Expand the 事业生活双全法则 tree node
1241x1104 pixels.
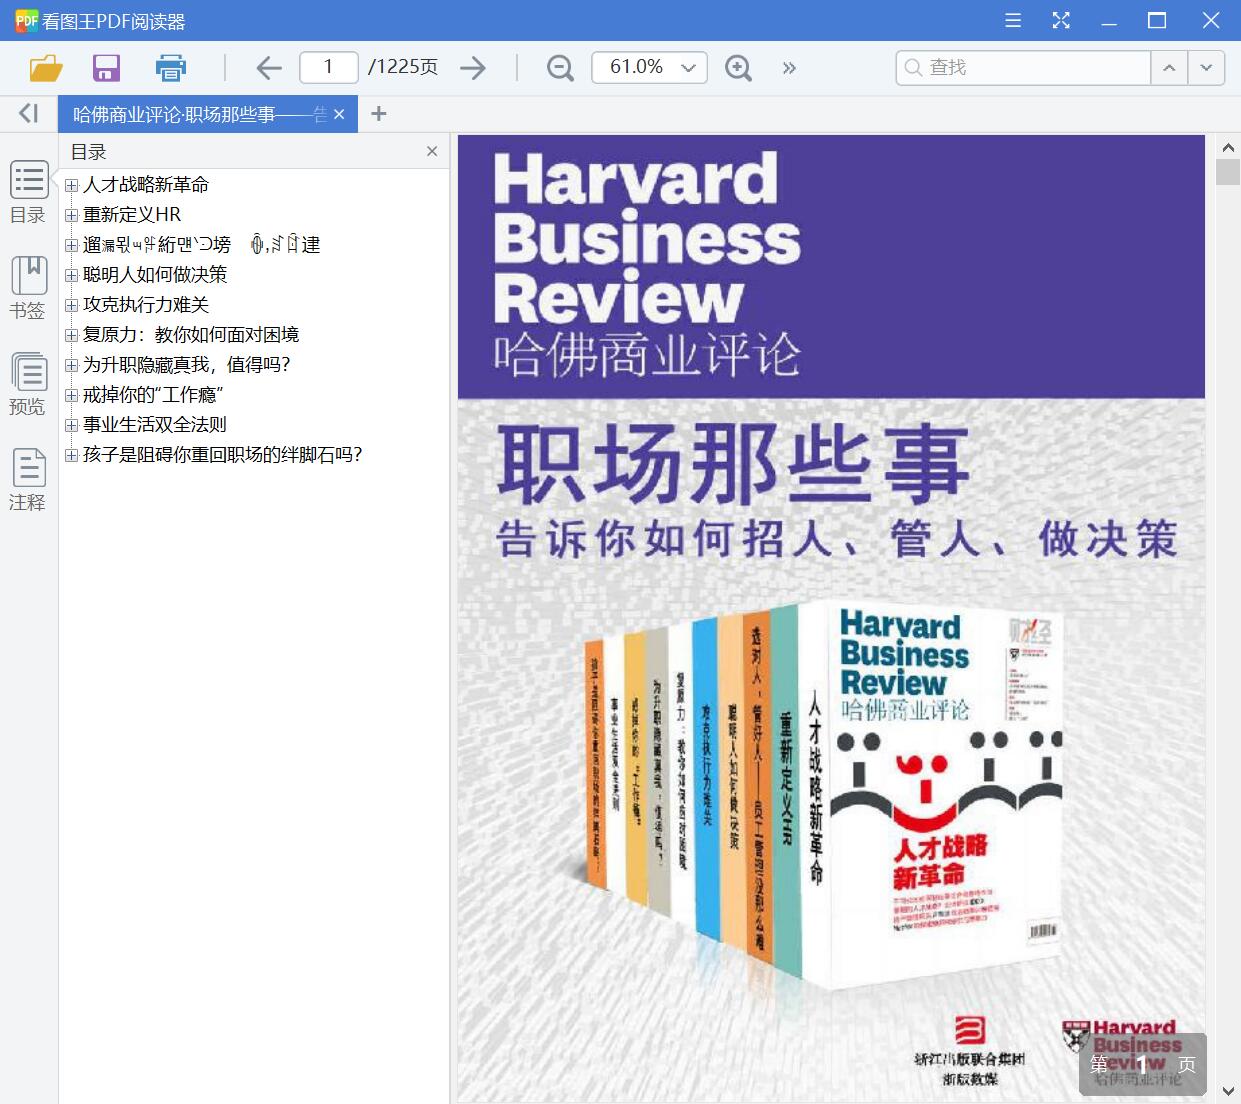coord(72,425)
